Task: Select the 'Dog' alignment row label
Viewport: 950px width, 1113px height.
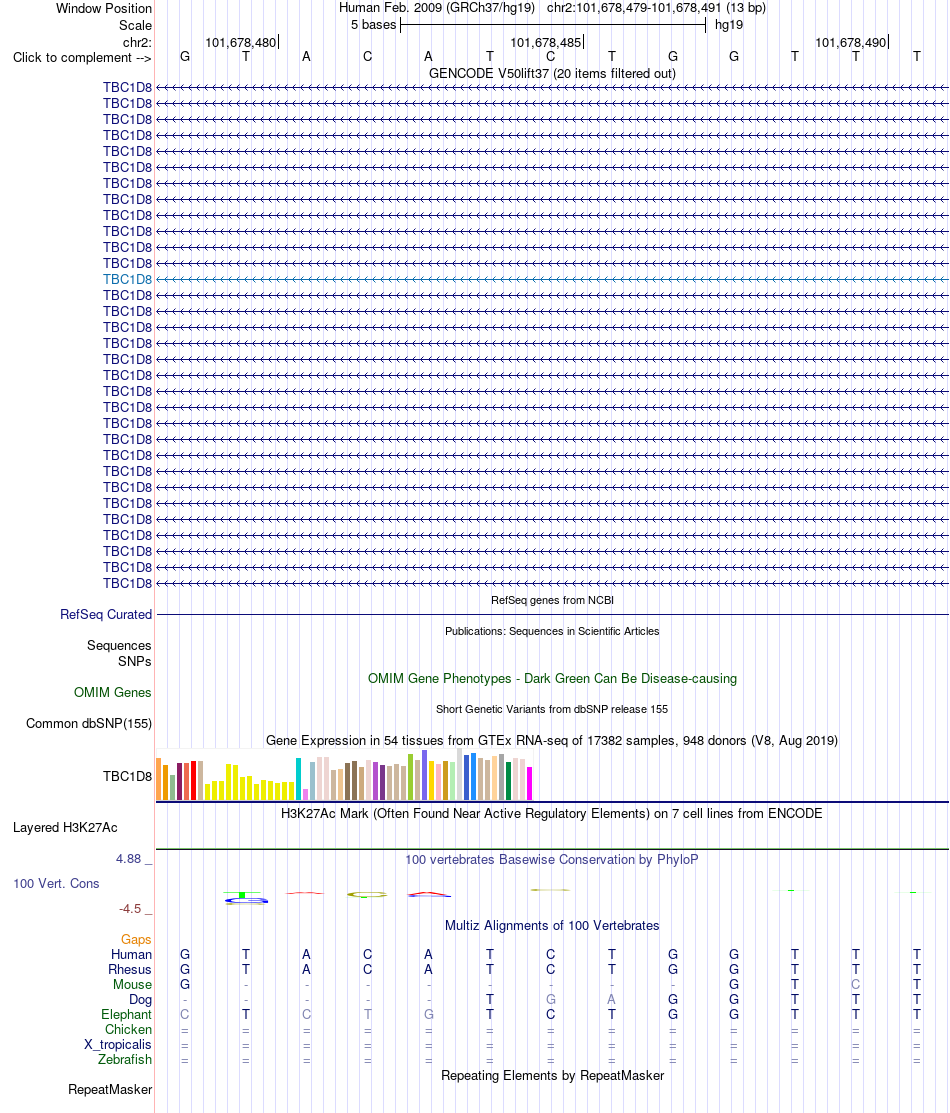Action: pos(141,999)
